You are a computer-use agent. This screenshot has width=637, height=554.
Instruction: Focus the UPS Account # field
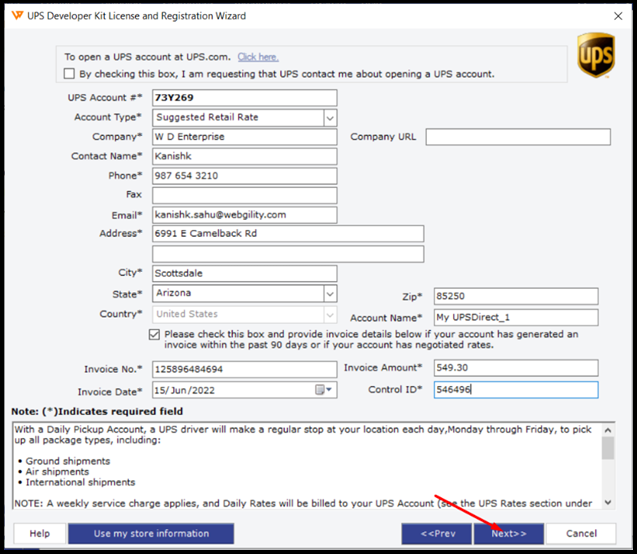[x=245, y=98]
